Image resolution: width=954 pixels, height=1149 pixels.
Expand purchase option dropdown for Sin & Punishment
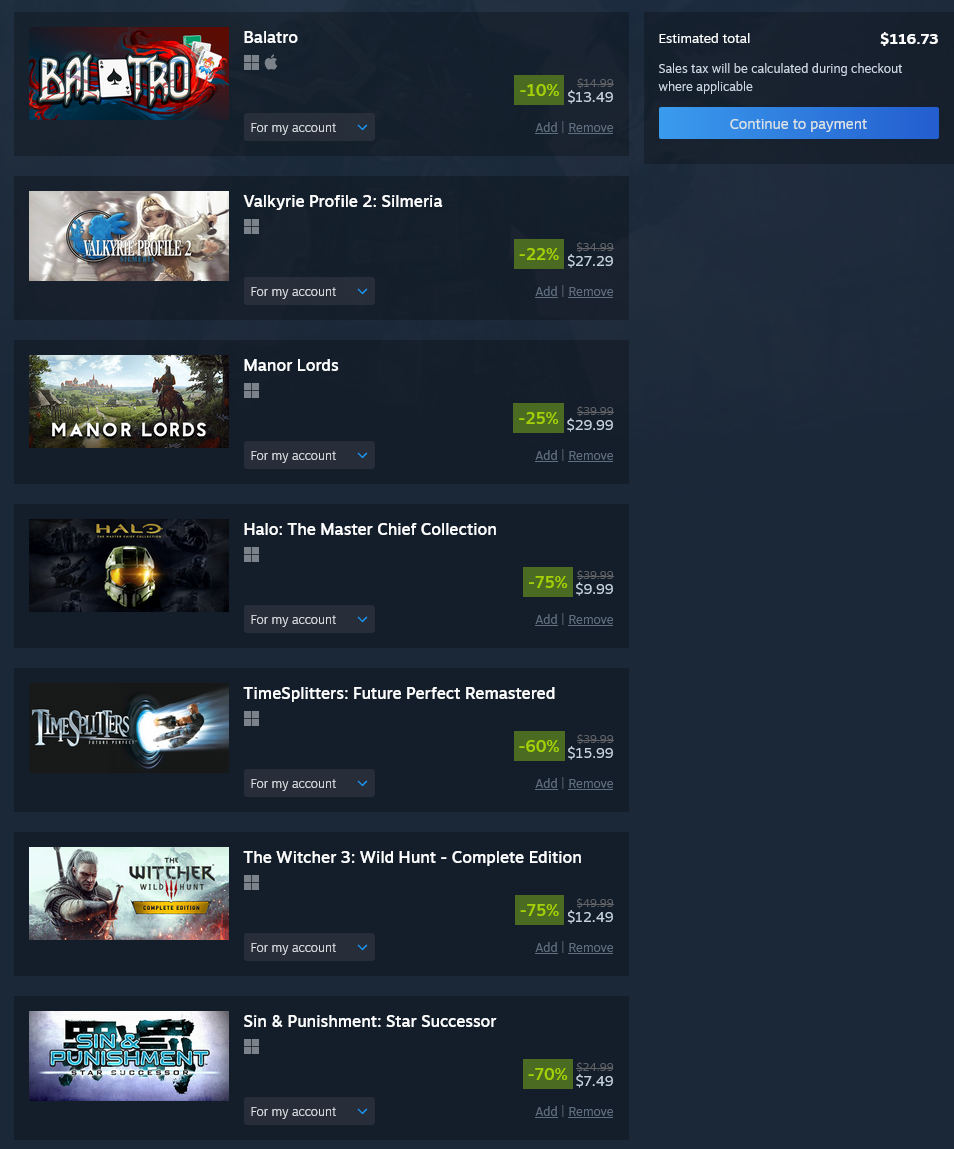[308, 1112]
